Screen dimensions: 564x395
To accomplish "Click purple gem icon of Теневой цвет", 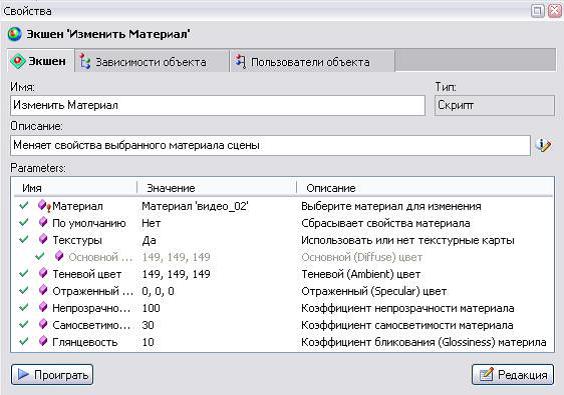I will click(x=43, y=273).
